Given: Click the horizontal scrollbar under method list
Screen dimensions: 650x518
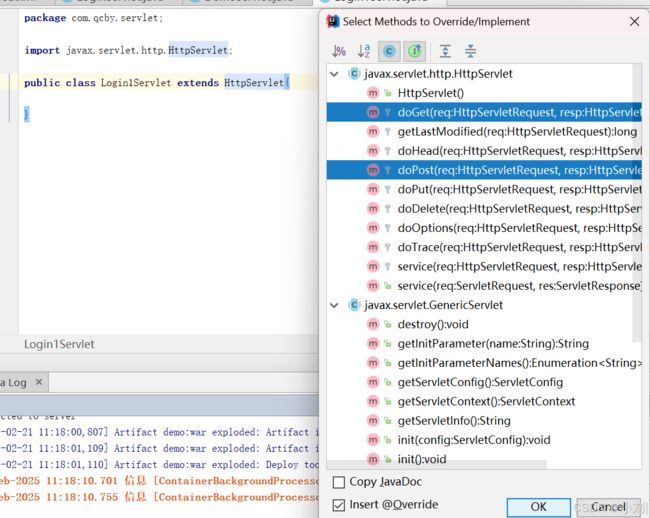Looking at the screenshot, I should (437, 465).
